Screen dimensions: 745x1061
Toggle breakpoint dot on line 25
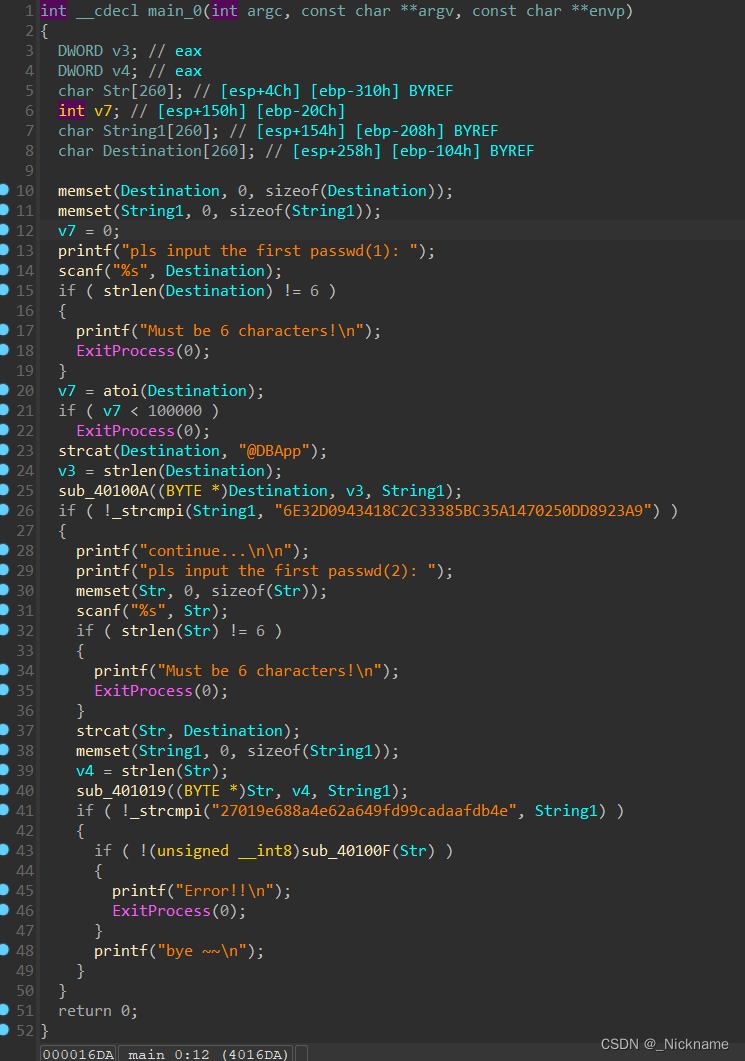3,491
